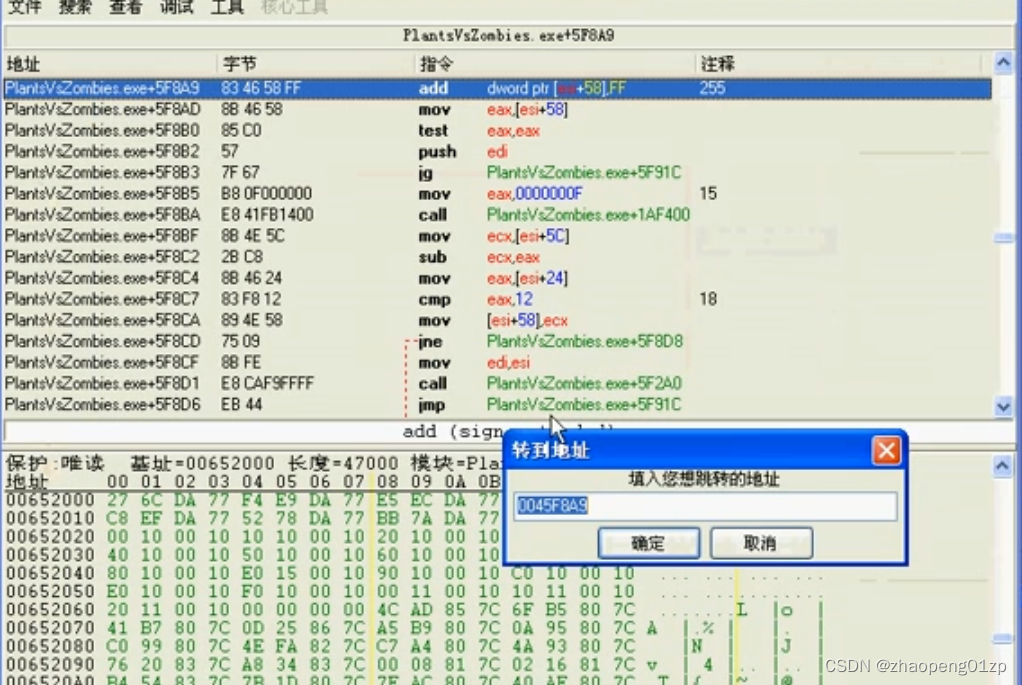Select the jne PlantsVsZombies.exe+5F8D8 row
Screen dimensions: 1022x685
point(497,341)
